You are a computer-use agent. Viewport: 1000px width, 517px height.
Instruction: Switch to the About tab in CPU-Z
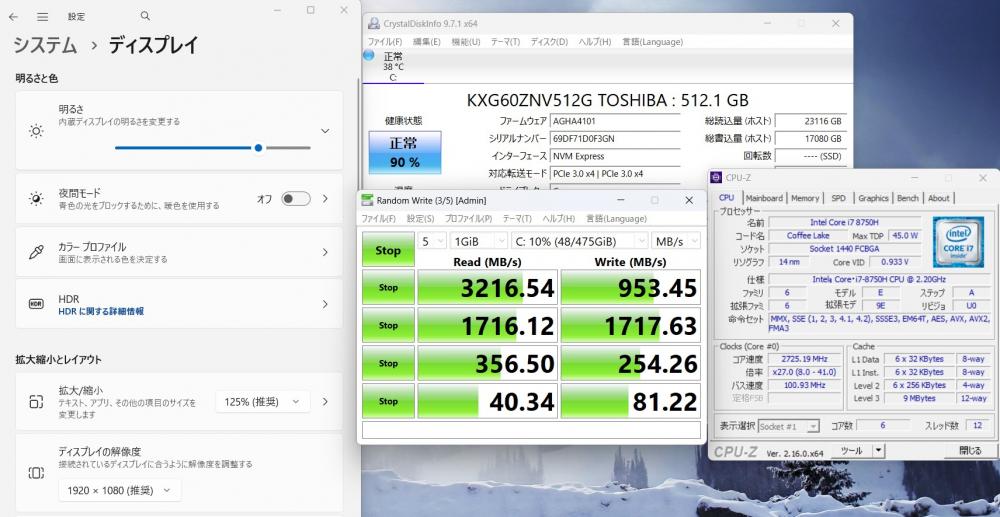[x=938, y=198]
